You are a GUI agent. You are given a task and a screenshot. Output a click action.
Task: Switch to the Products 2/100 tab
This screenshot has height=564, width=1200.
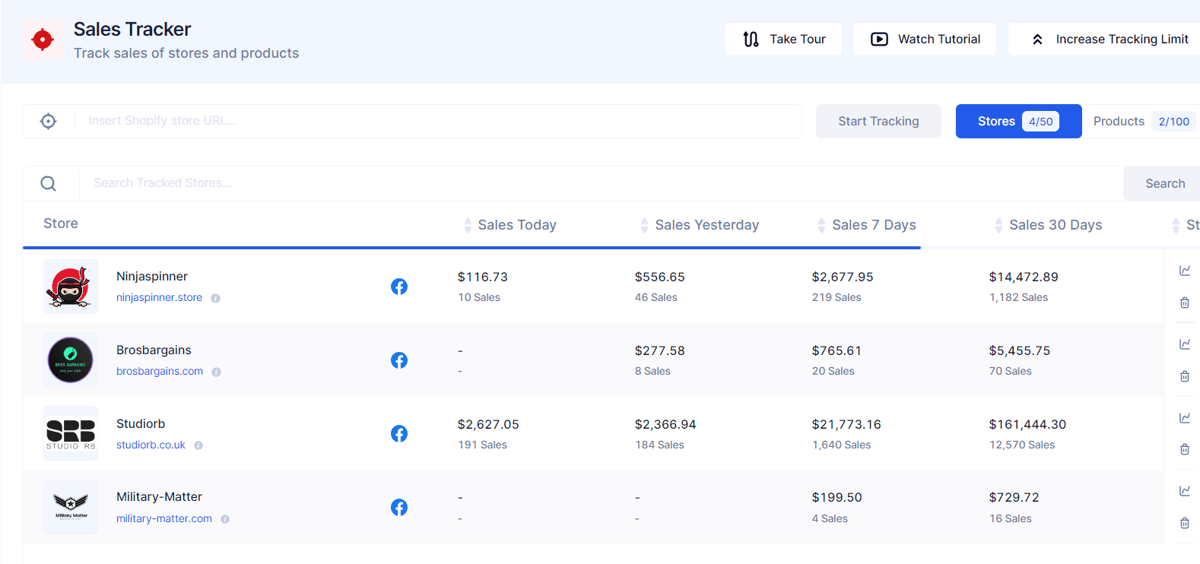[x=1143, y=121]
